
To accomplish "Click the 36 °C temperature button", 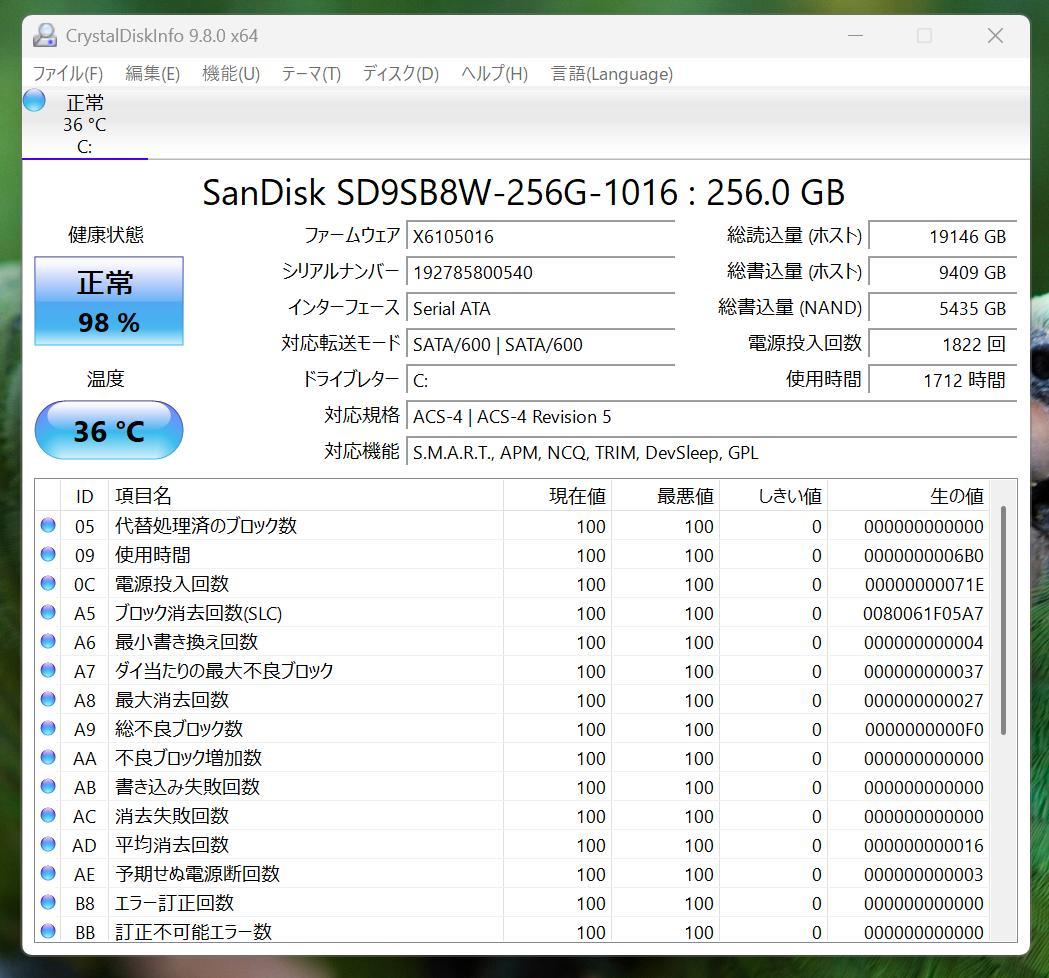I will (x=108, y=430).
